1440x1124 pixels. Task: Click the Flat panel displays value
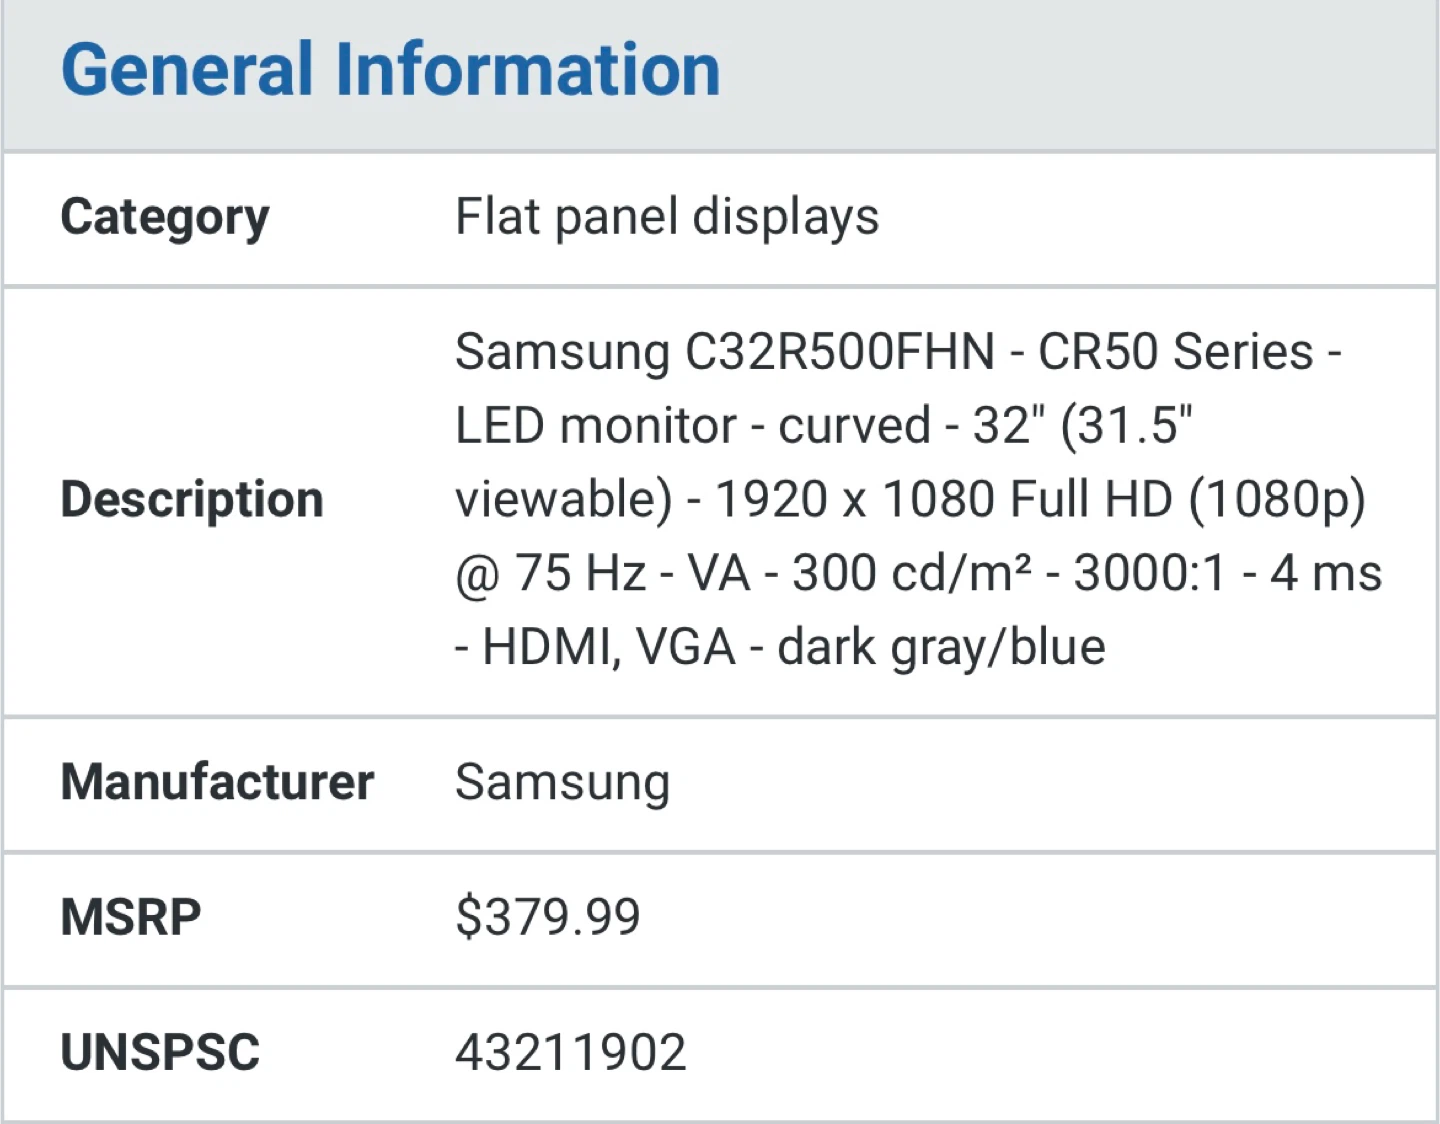[667, 217]
